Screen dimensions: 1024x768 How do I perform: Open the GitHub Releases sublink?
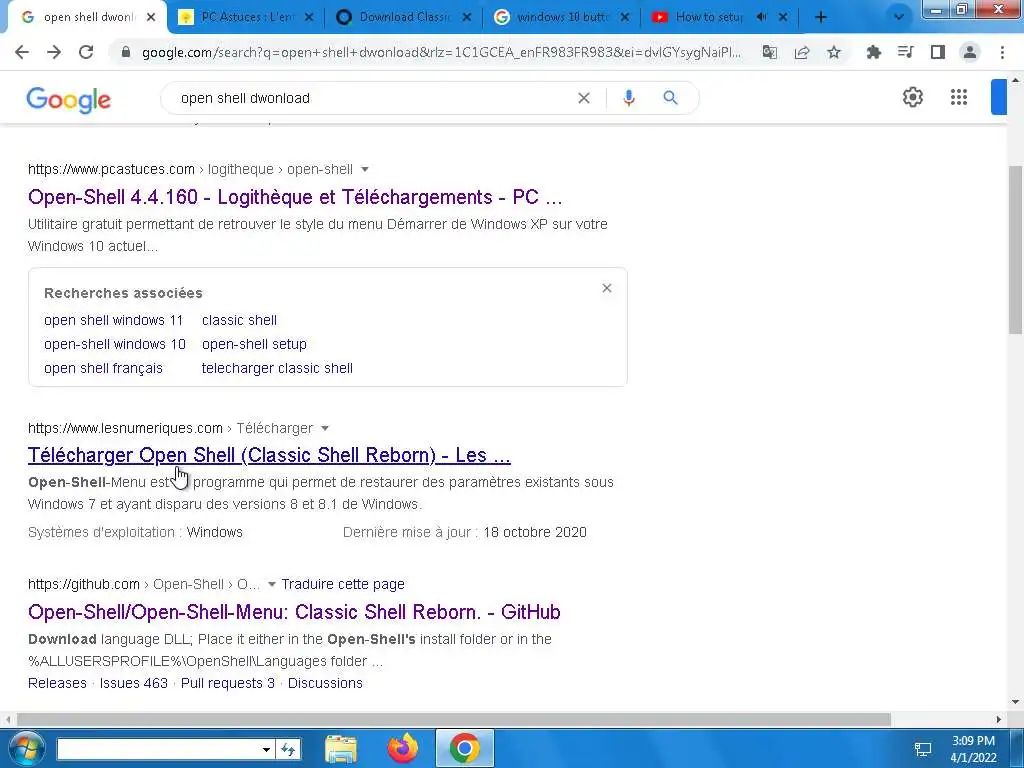(x=57, y=683)
